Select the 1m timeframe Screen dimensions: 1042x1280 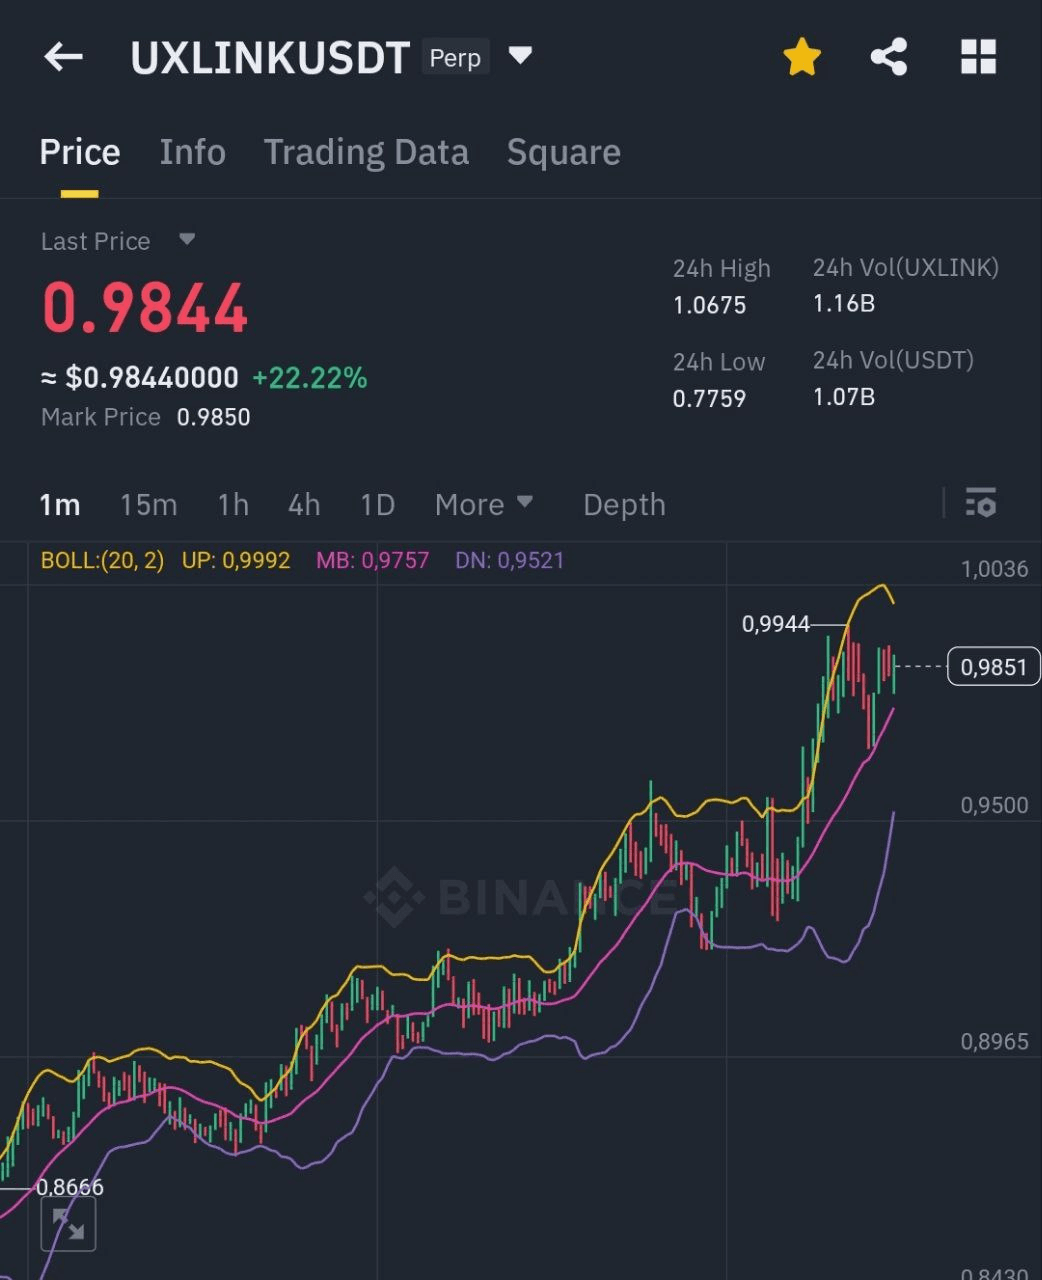click(60, 504)
